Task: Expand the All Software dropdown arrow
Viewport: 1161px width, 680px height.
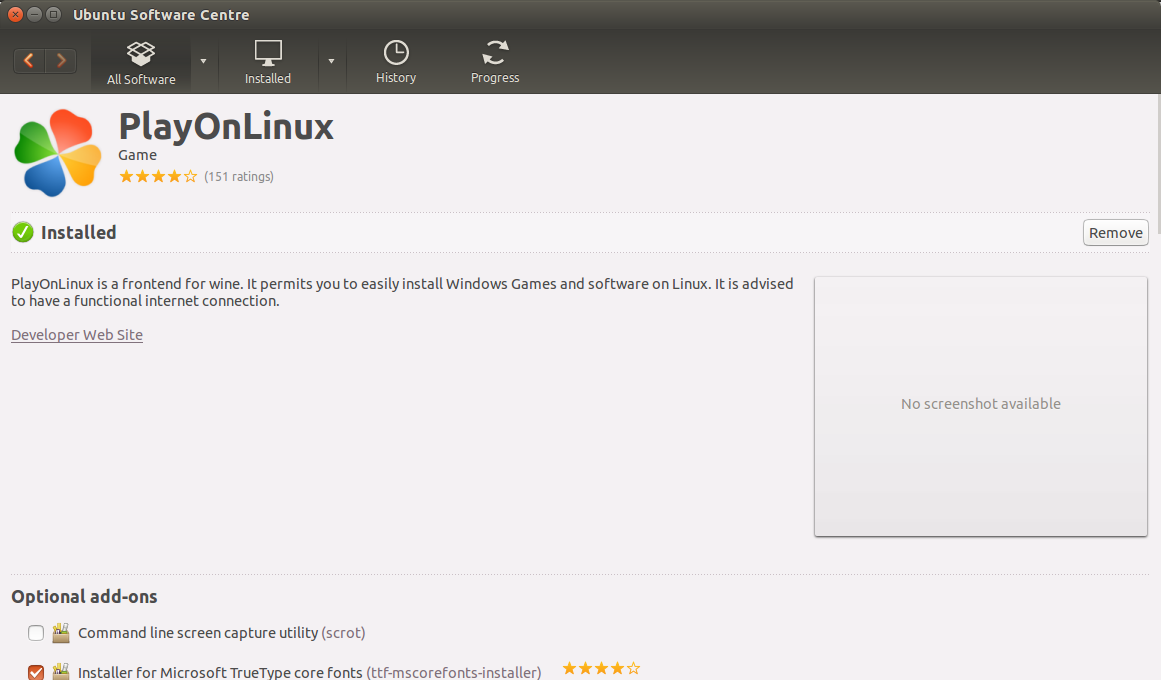Action: click(x=203, y=61)
